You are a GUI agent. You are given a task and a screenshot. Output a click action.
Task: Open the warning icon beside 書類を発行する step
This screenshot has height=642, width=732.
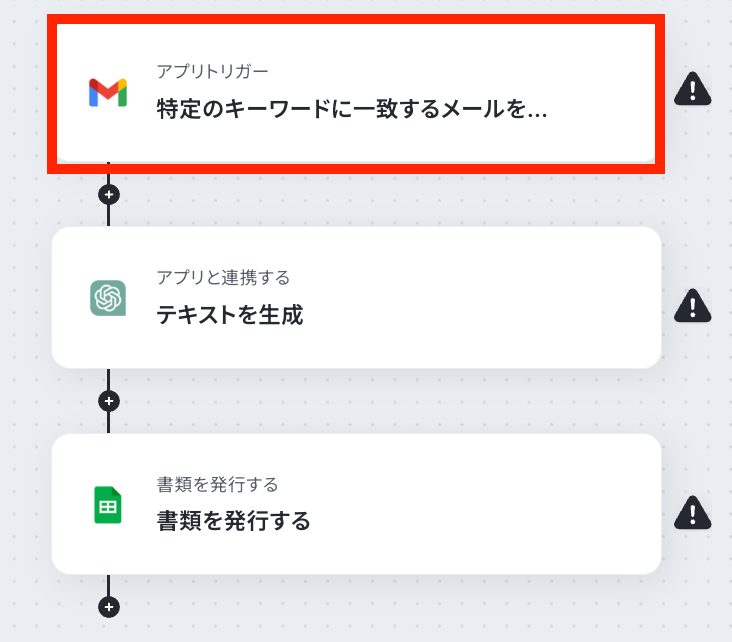point(692,513)
